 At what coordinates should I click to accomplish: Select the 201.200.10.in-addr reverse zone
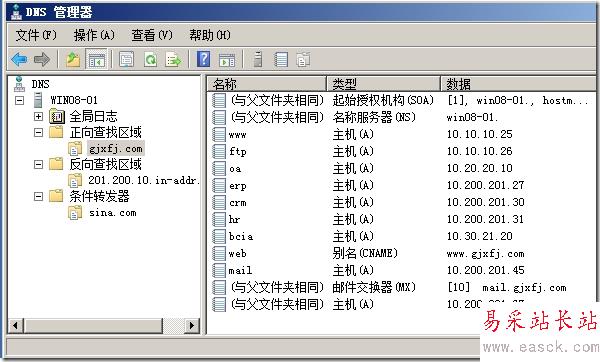143,180
